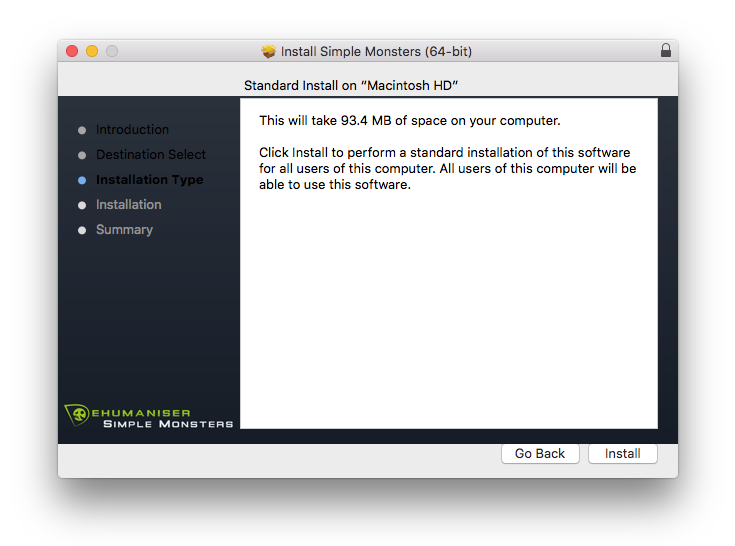Click the blue bullet beside Installation Type
Viewport: 735px width, 546px height.
(x=82, y=180)
